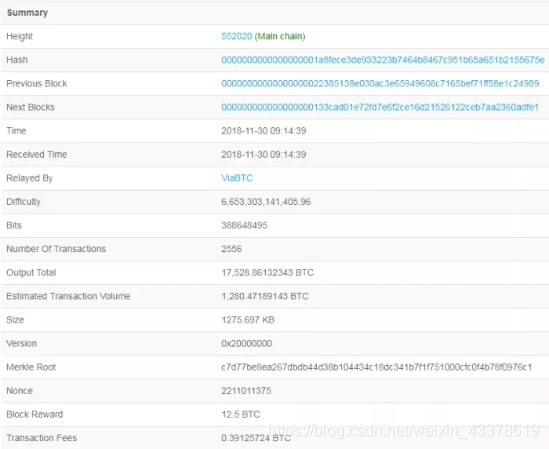Select the Time row's value 2018-11-30 09:14:39

[264, 131]
